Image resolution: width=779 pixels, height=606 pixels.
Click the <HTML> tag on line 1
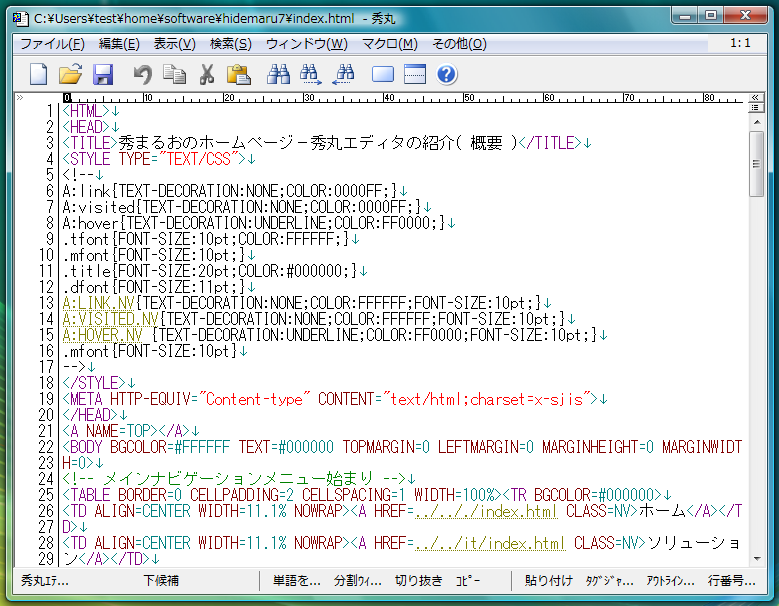[85, 111]
